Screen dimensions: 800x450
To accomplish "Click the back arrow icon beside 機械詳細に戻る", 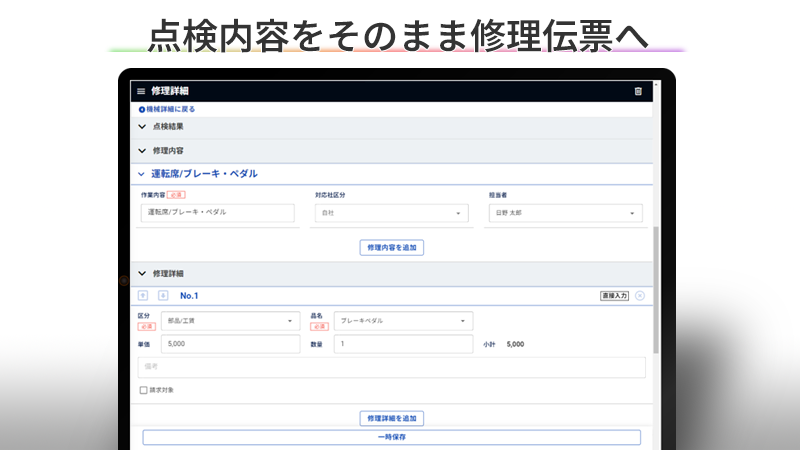I will click(142, 109).
